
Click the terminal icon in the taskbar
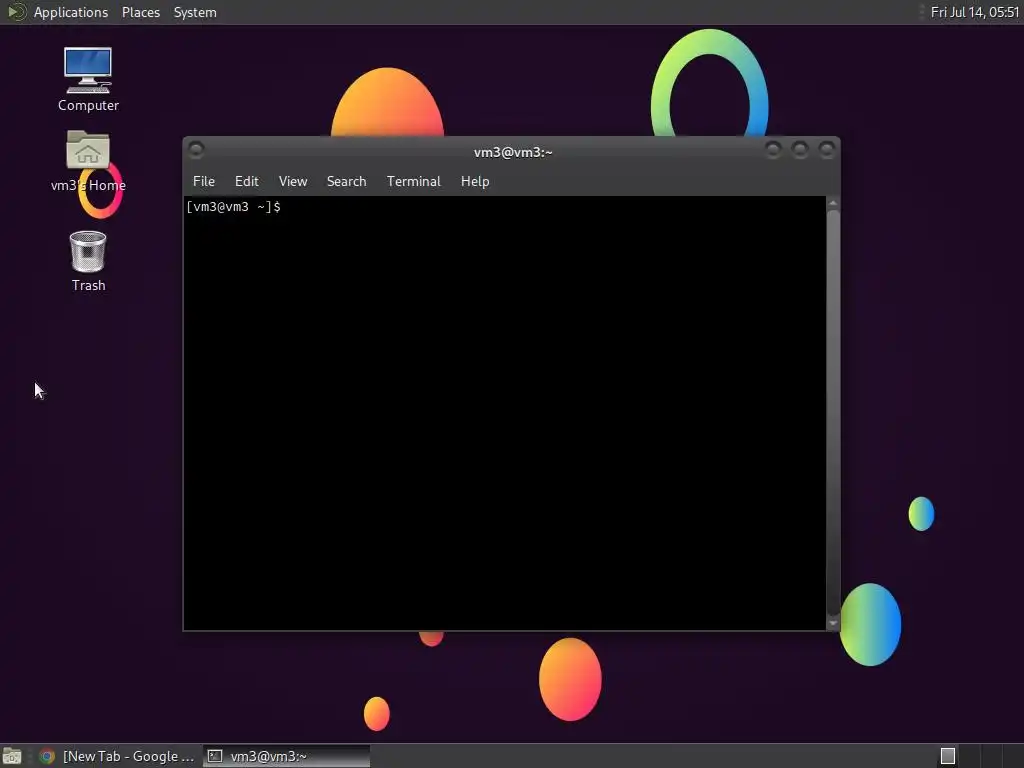point(215,756)
